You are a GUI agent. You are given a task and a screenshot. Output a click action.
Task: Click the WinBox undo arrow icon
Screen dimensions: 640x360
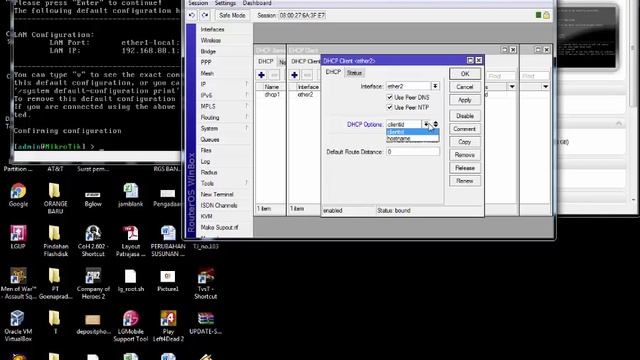point(192,16)
